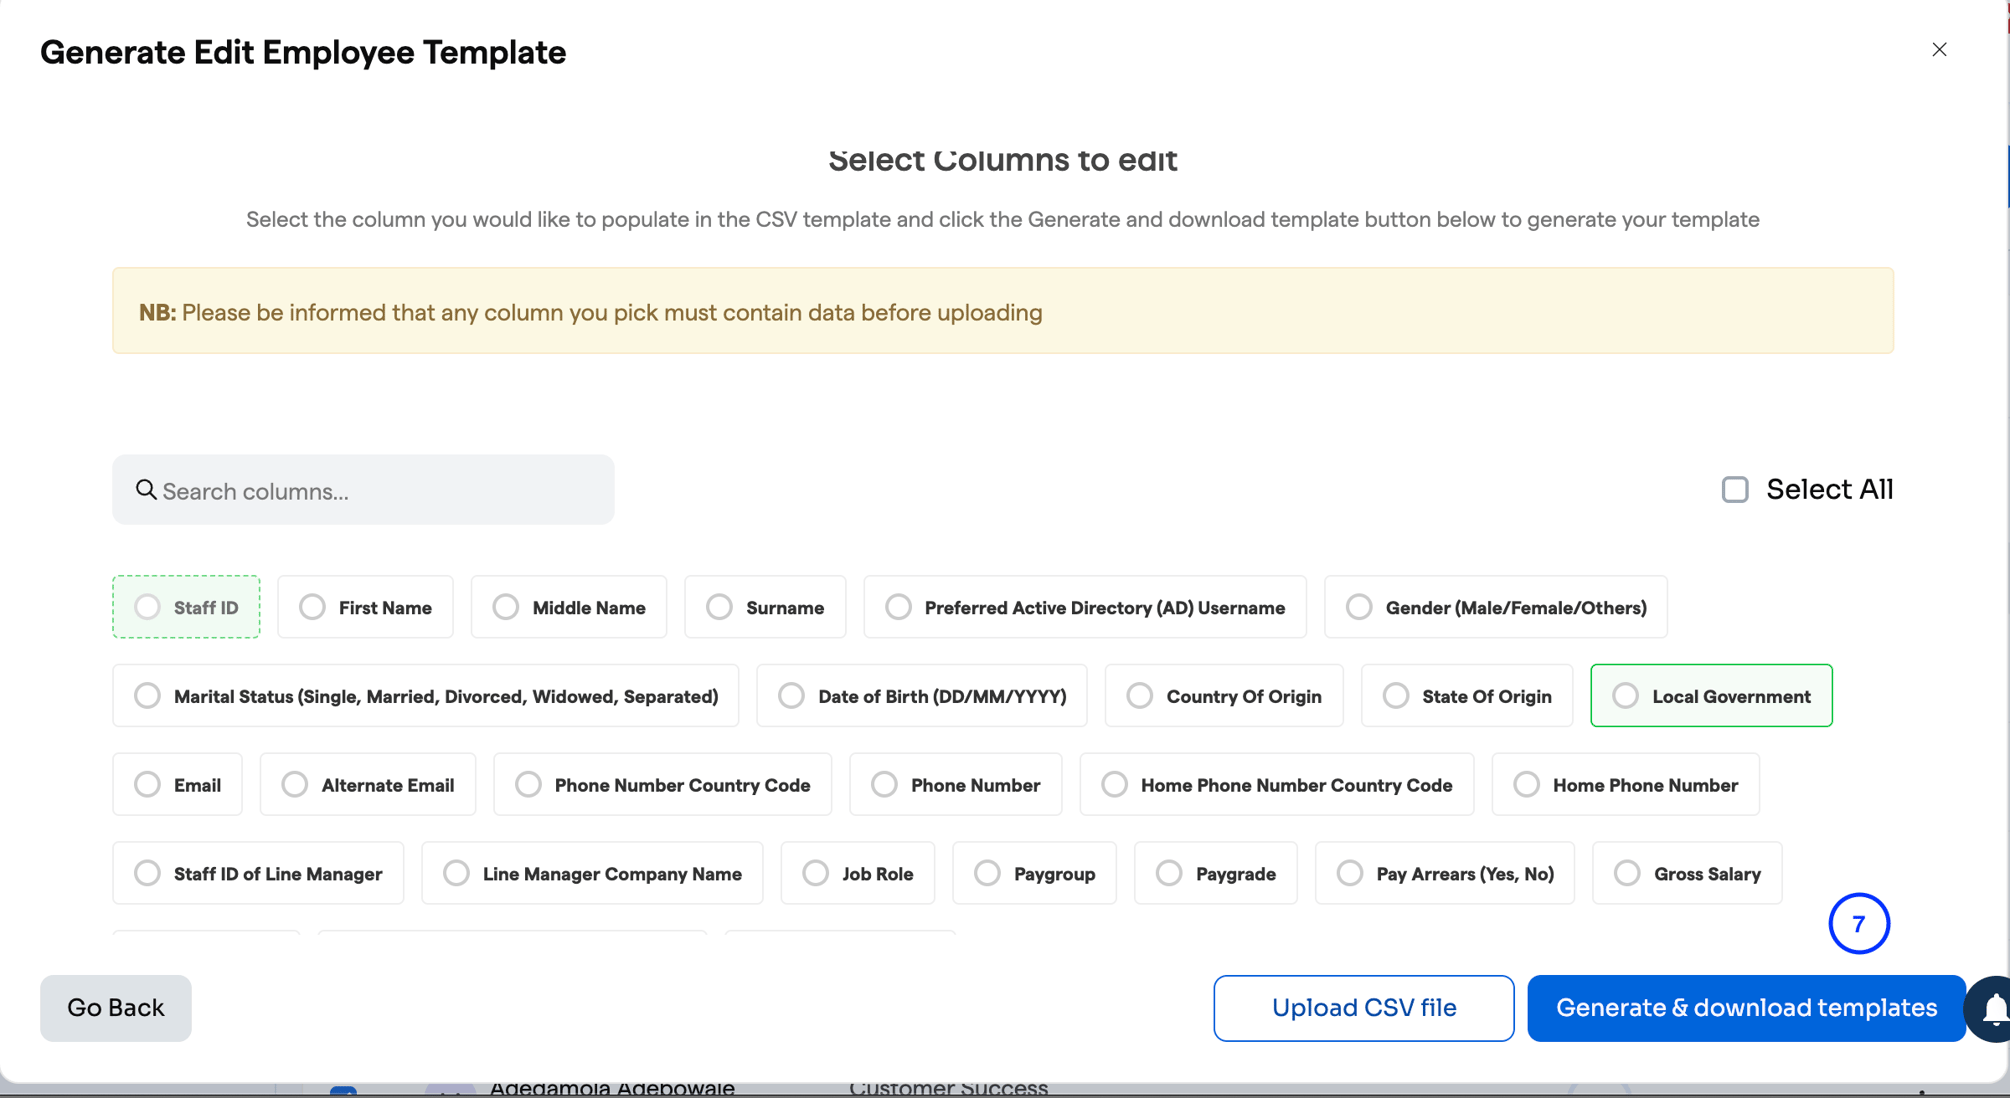Viewport: 2010px width, 1098px height.
Task: Select the Local Government column
Action: coord(1711,696)
